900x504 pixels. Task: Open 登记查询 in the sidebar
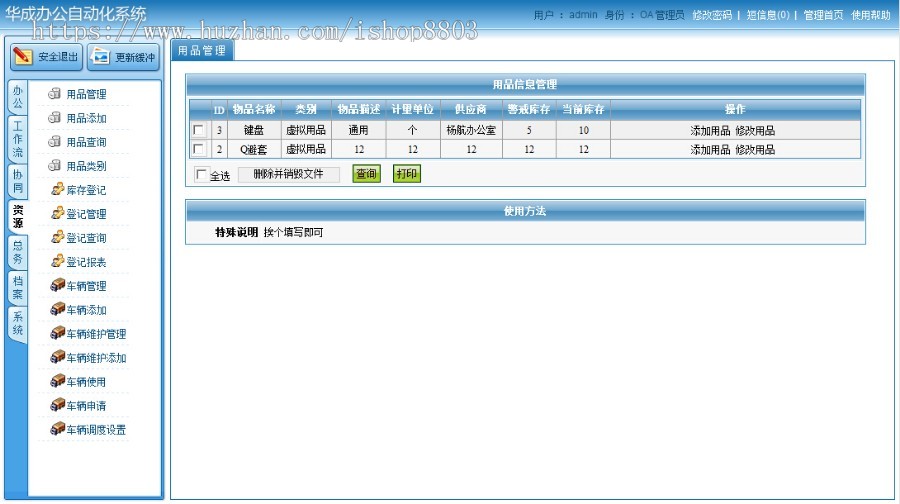tap(87, 238)
